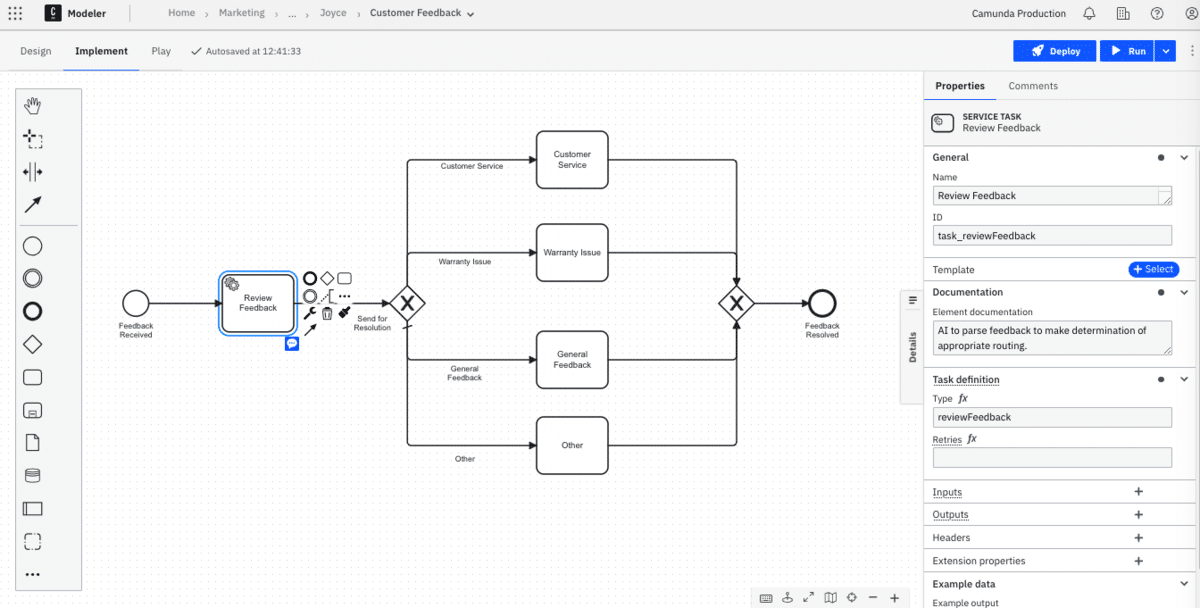This screenshot has height=608, width=1200.
Task: Activate the Lasso selection tool
Action: point(32,139)
